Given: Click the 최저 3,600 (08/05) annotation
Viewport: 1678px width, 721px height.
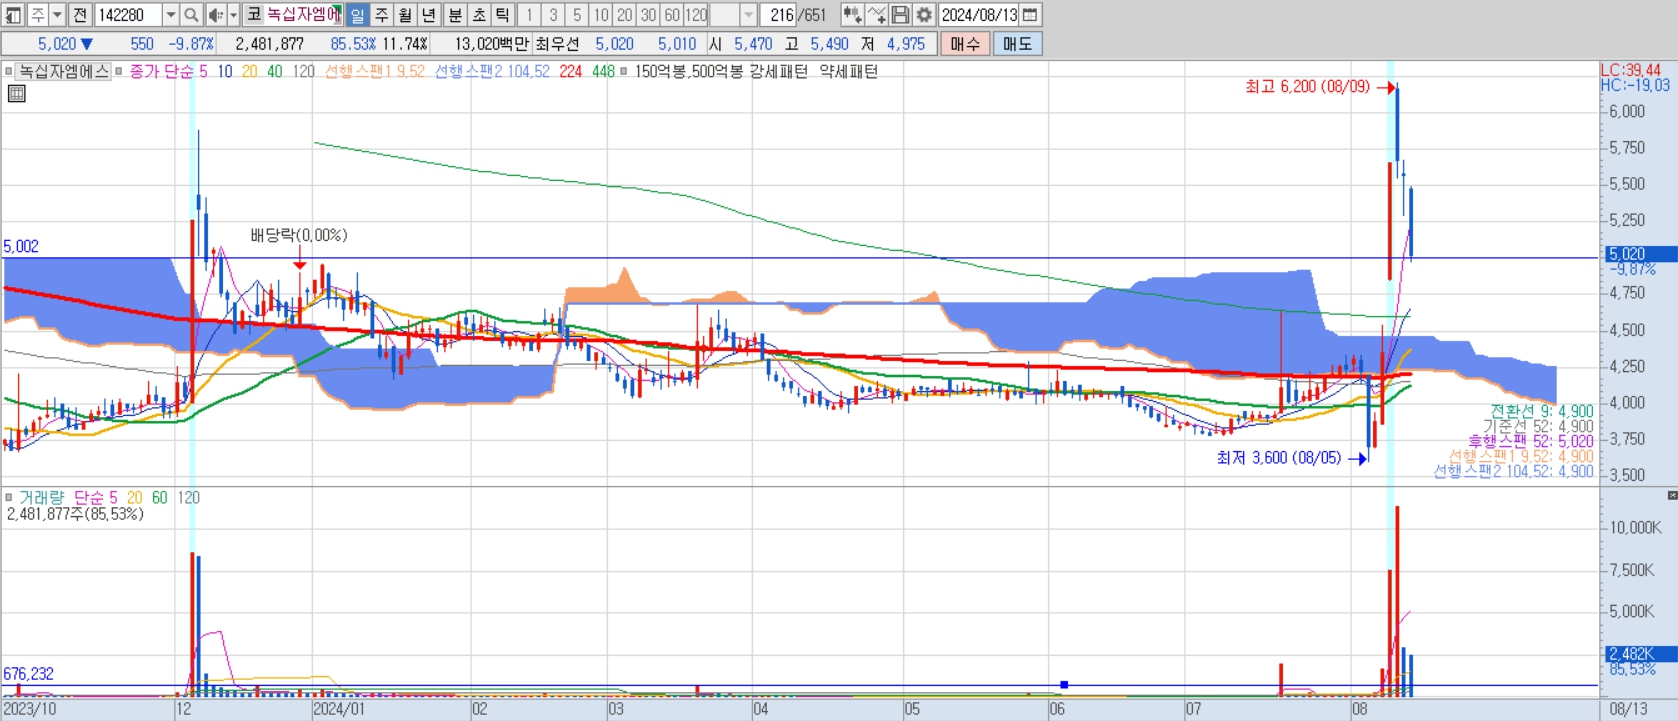Looking at the screenshot, I should [x=1279, y=458].
